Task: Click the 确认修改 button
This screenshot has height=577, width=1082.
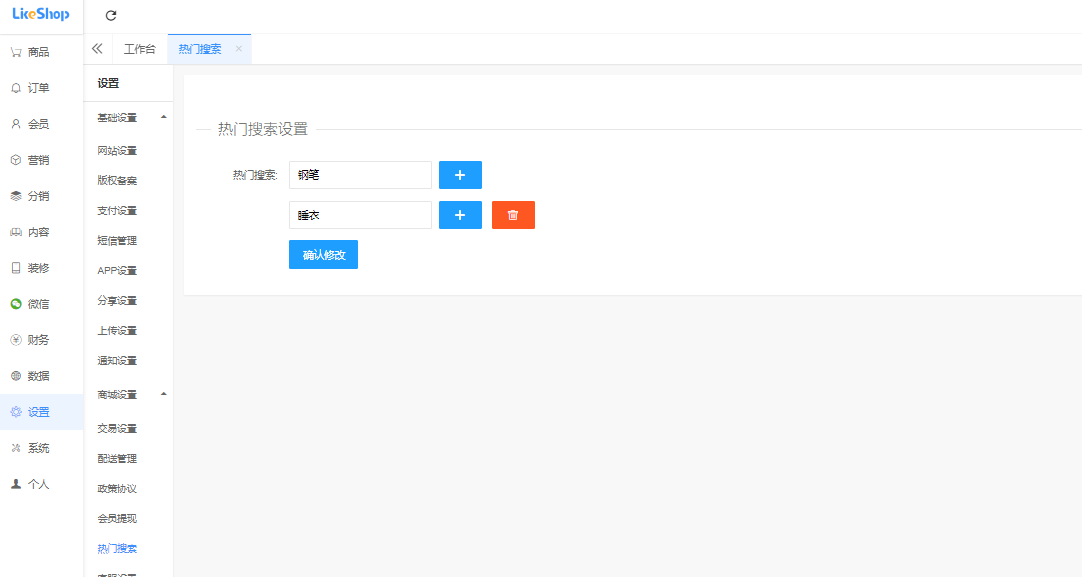Action: click(324, 255)
